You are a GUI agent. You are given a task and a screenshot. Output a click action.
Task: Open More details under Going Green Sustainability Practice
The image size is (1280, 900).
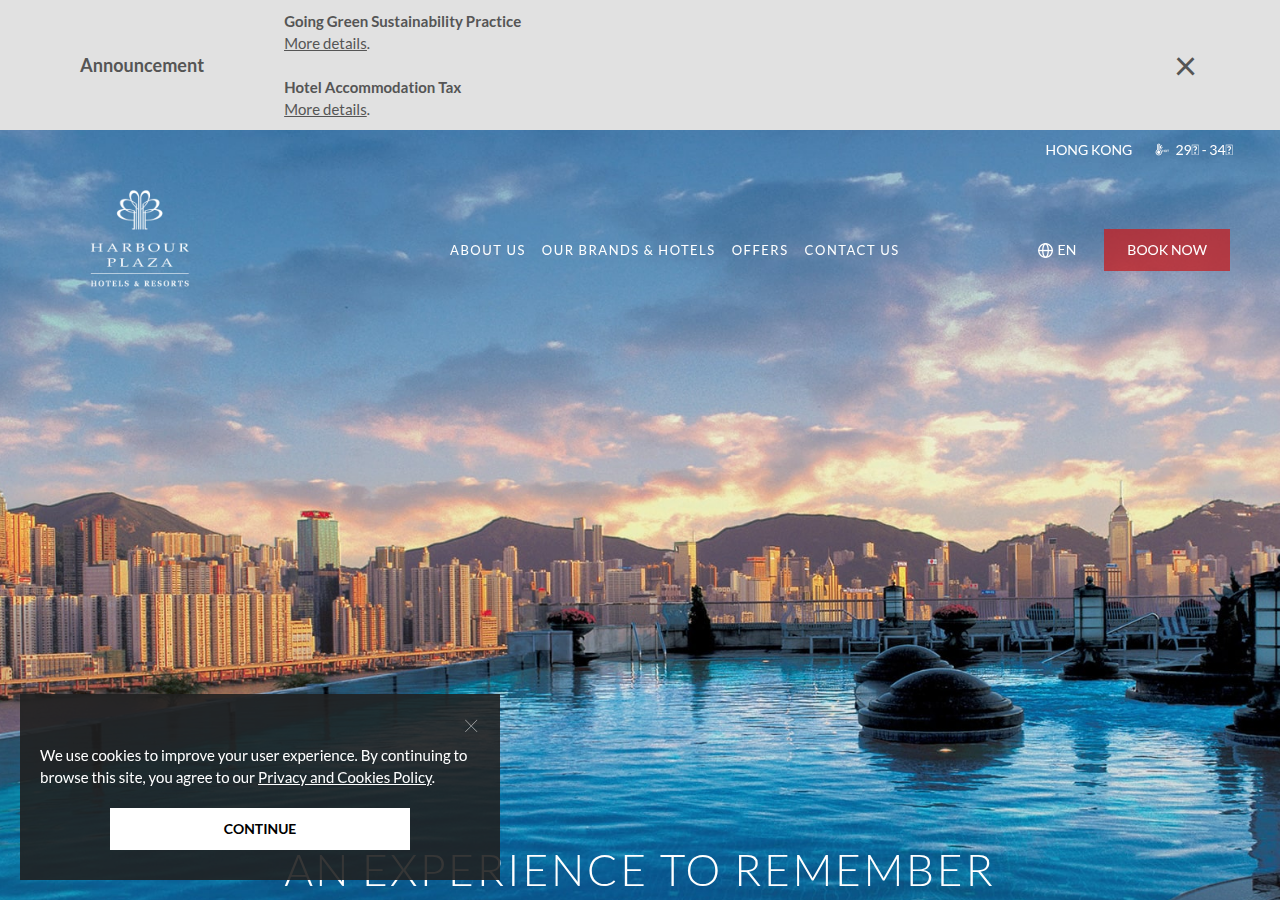click(325, 43)
